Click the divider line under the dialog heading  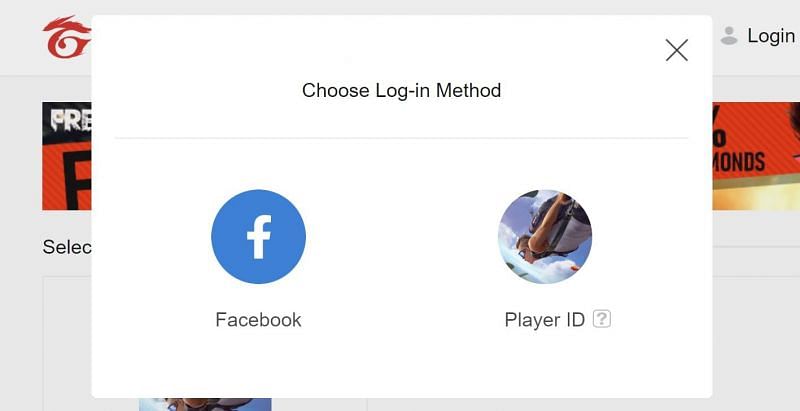click(x=402, y=138)
